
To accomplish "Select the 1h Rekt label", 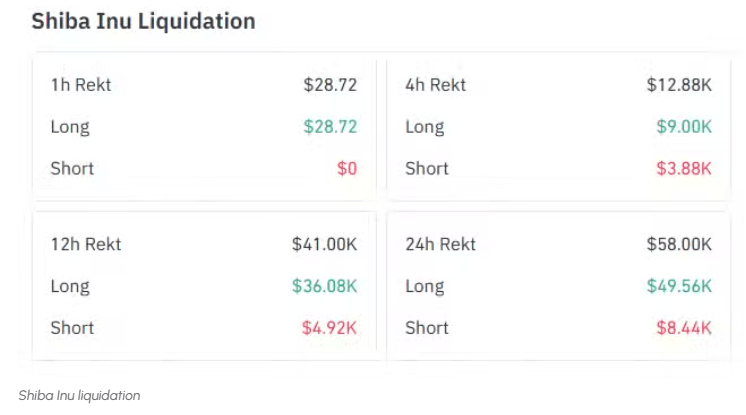I will coord(81,85).
